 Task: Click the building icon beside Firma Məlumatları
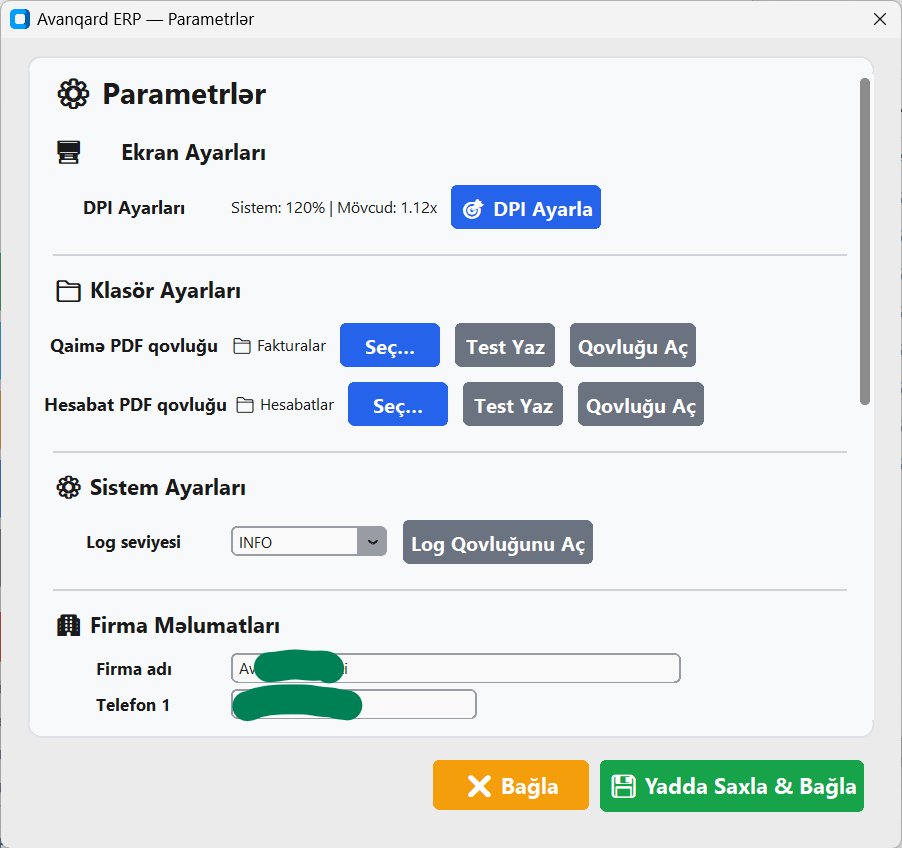pyautogui.click(x=68, y=624)
